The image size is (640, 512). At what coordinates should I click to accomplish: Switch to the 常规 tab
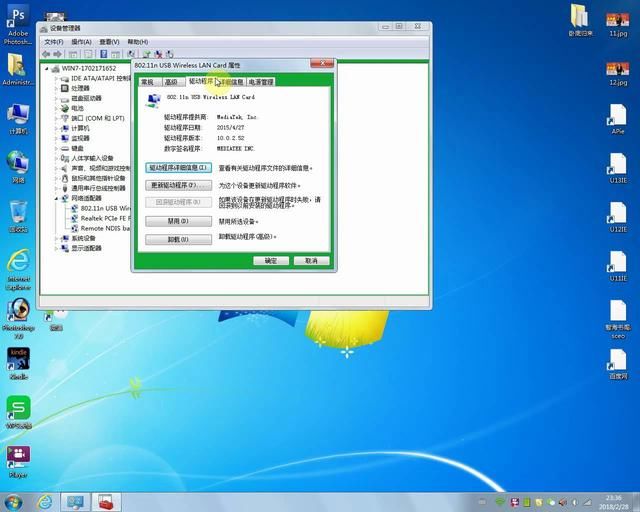(148, 82)
